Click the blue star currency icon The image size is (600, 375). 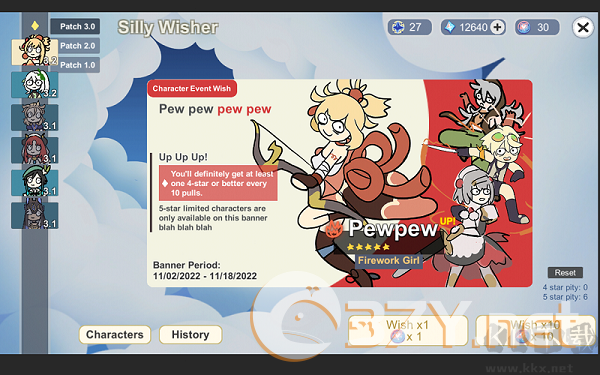point(398,27)
